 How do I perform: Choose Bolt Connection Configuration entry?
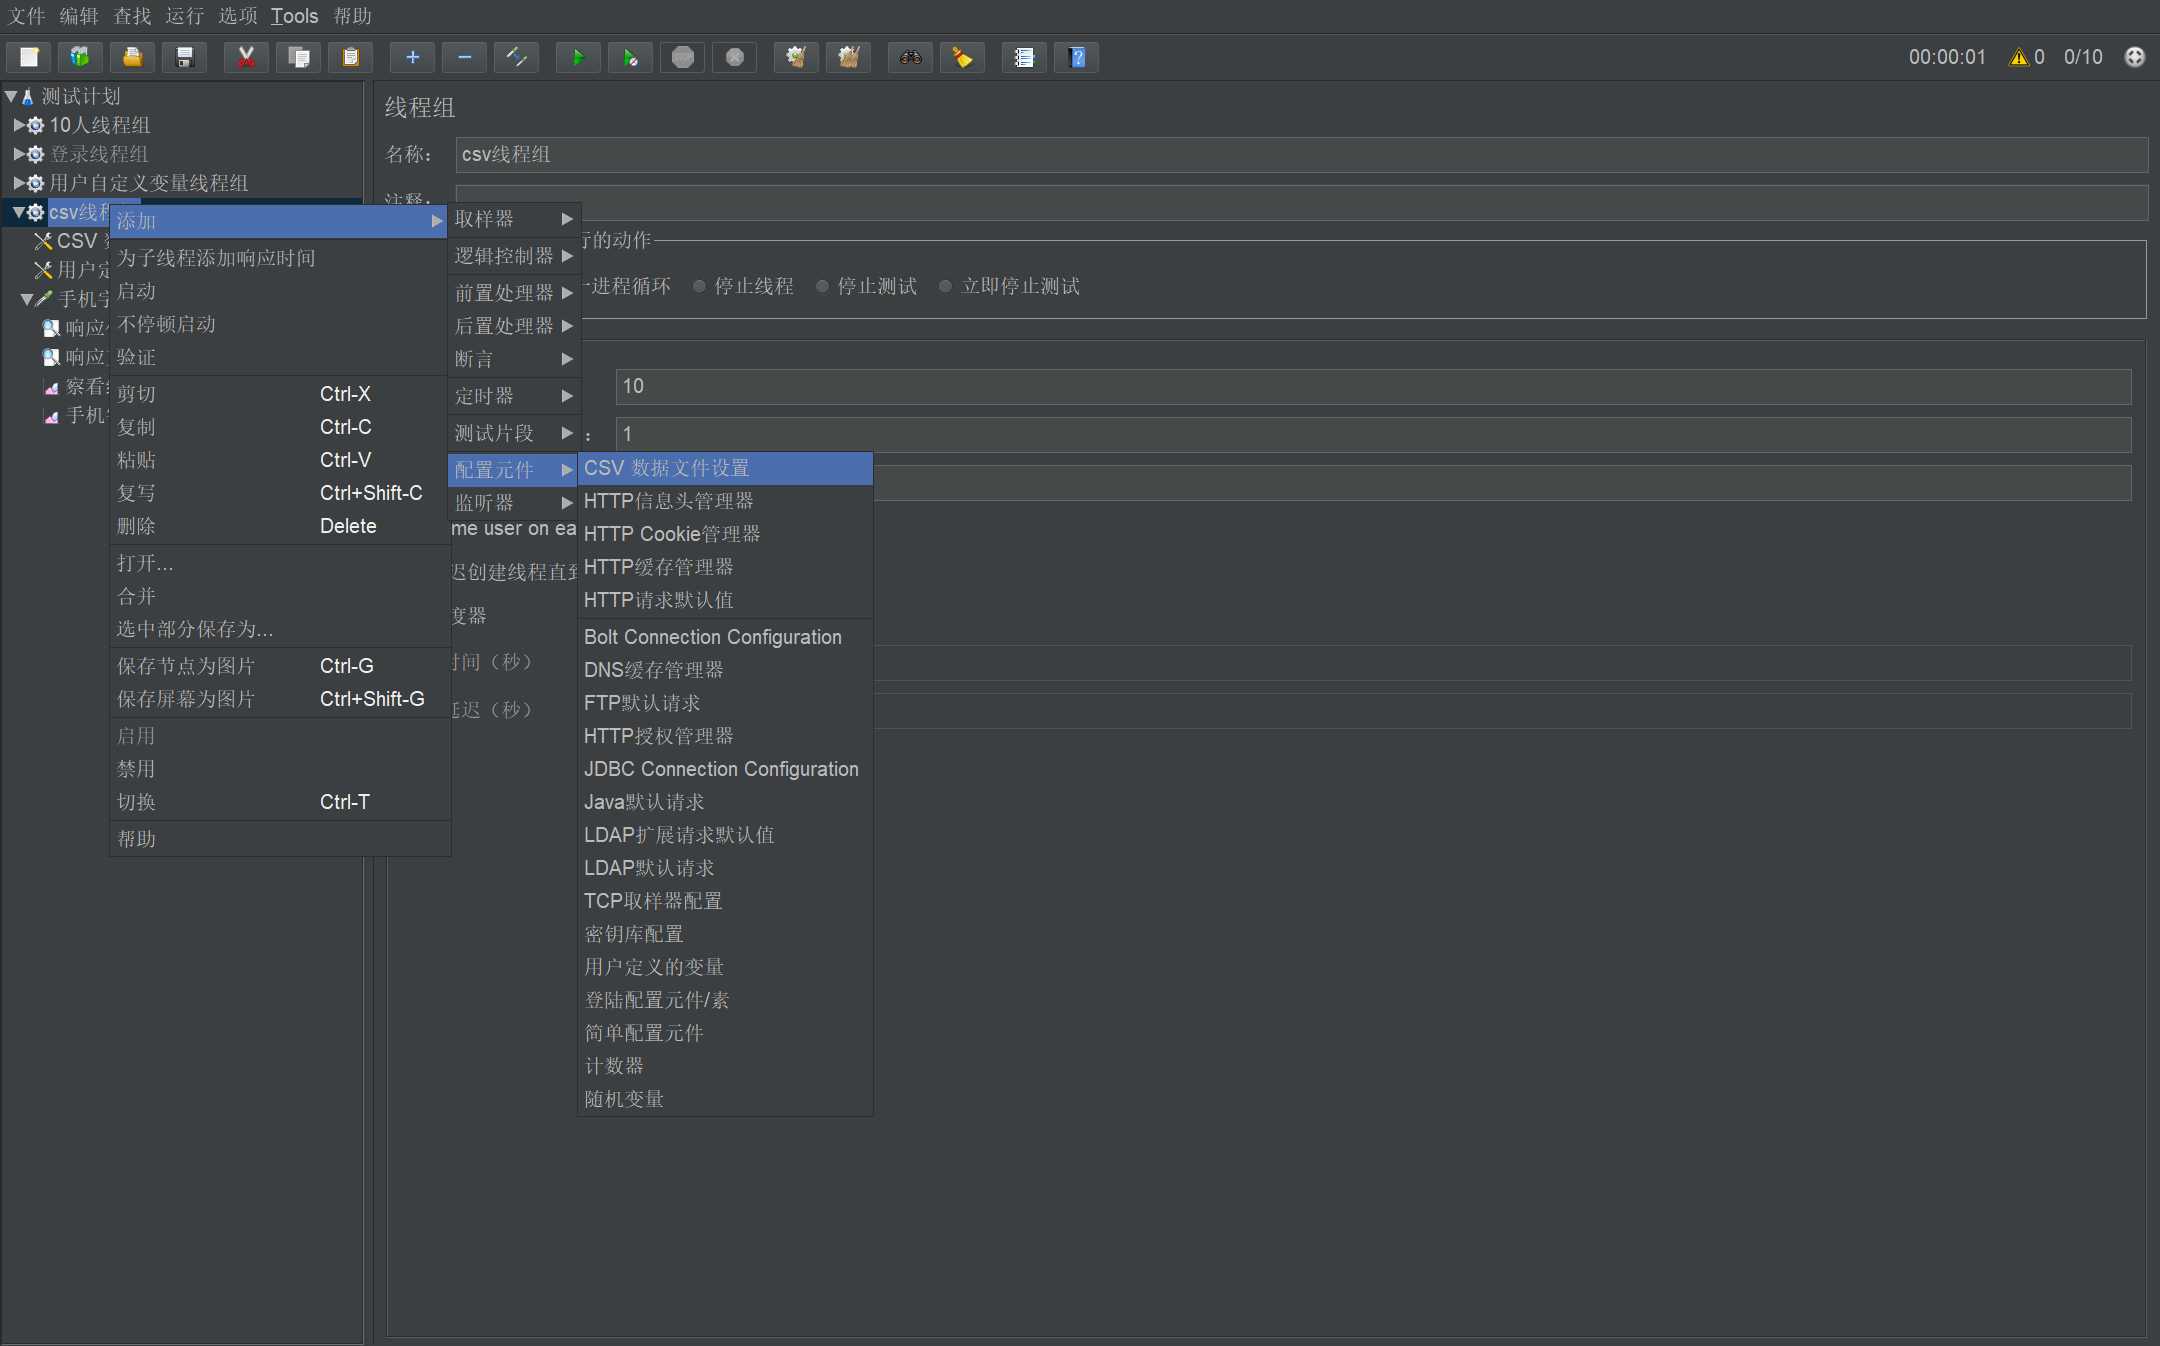725,637
